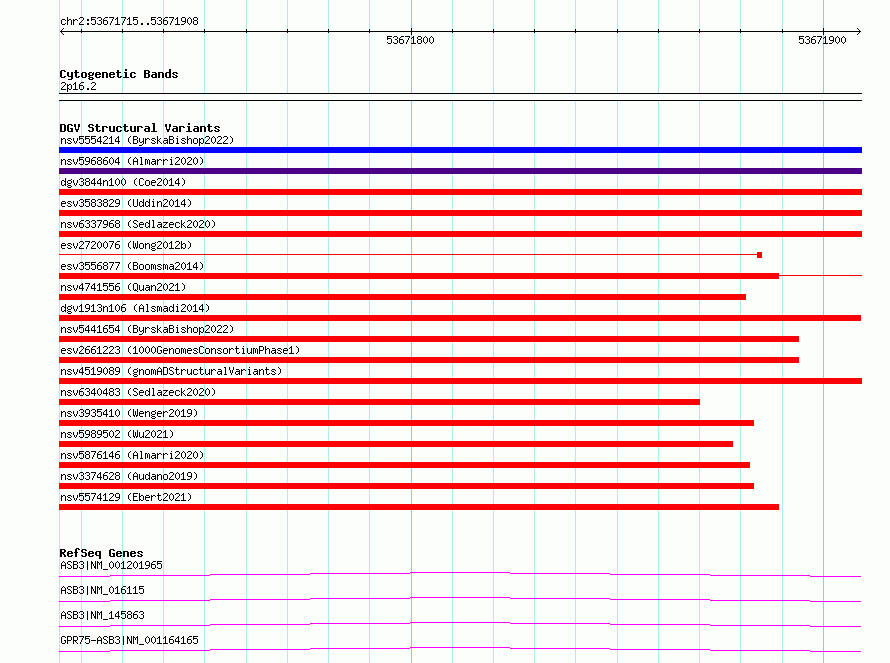Open nsv4519089 (gnomADStructuralVariants) label
The height and width of the screenshot is (663, 890).
point(171,371)
